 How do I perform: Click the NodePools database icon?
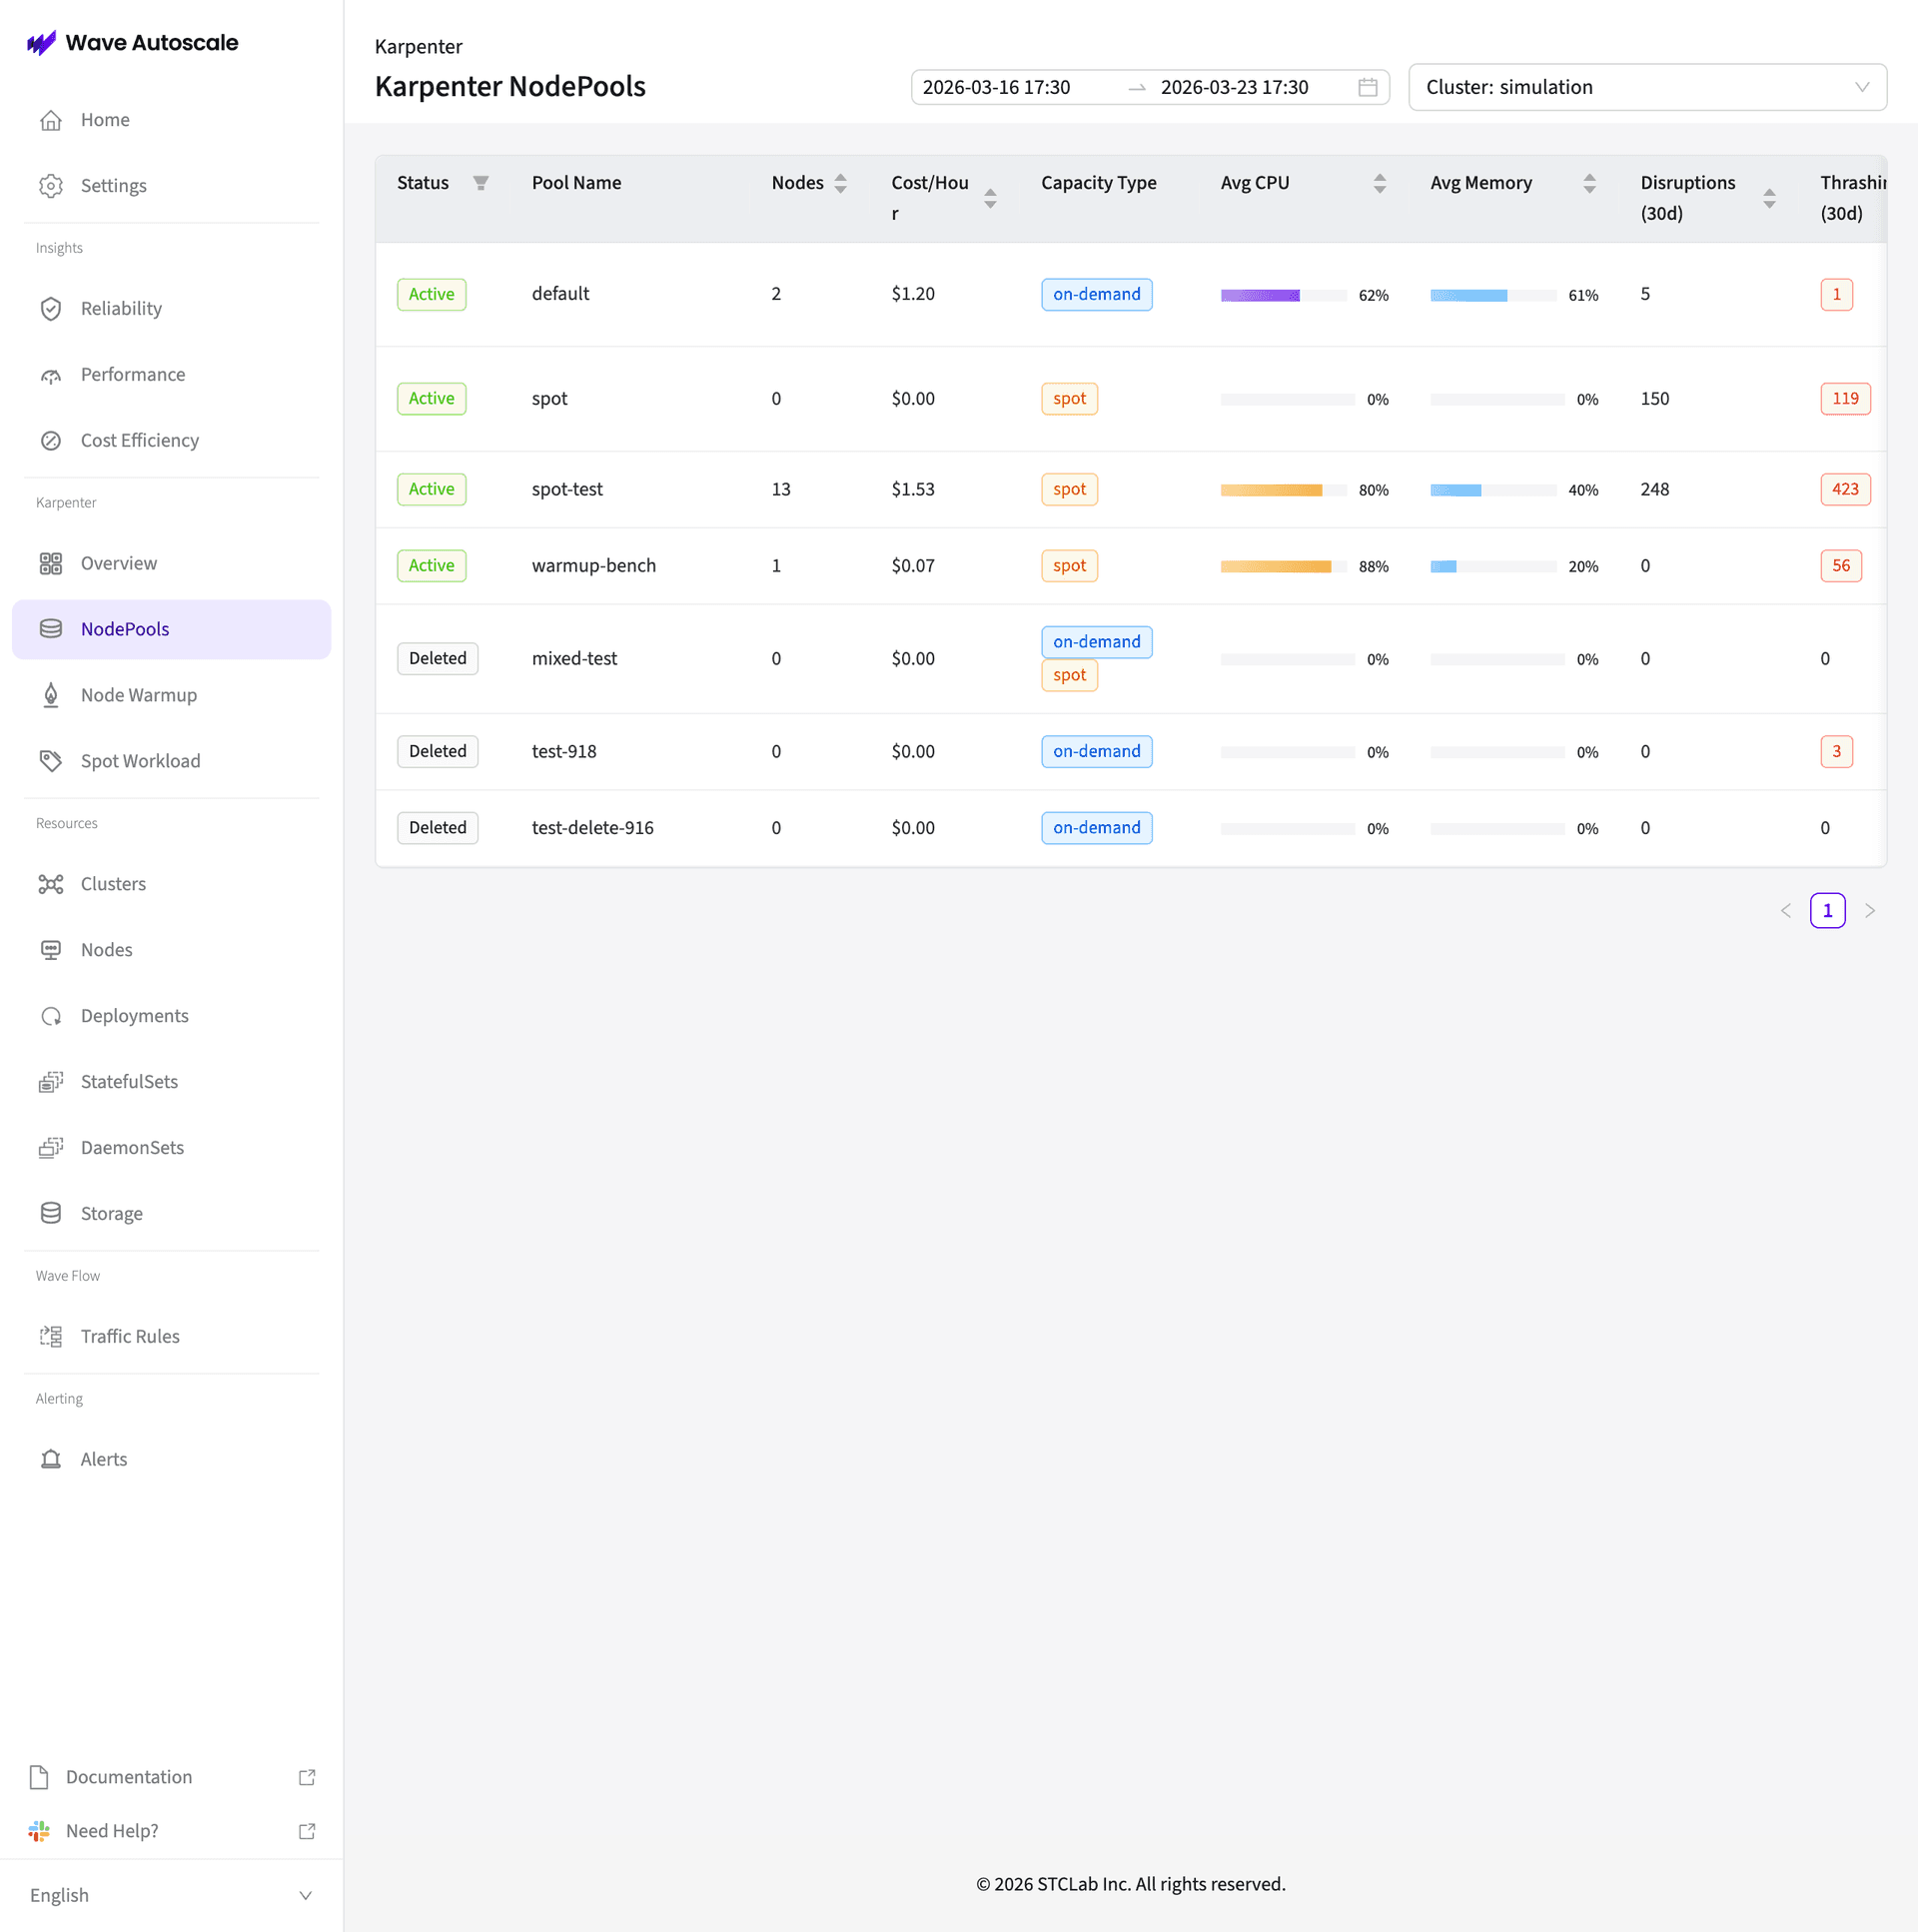click(x=51, y=629)
